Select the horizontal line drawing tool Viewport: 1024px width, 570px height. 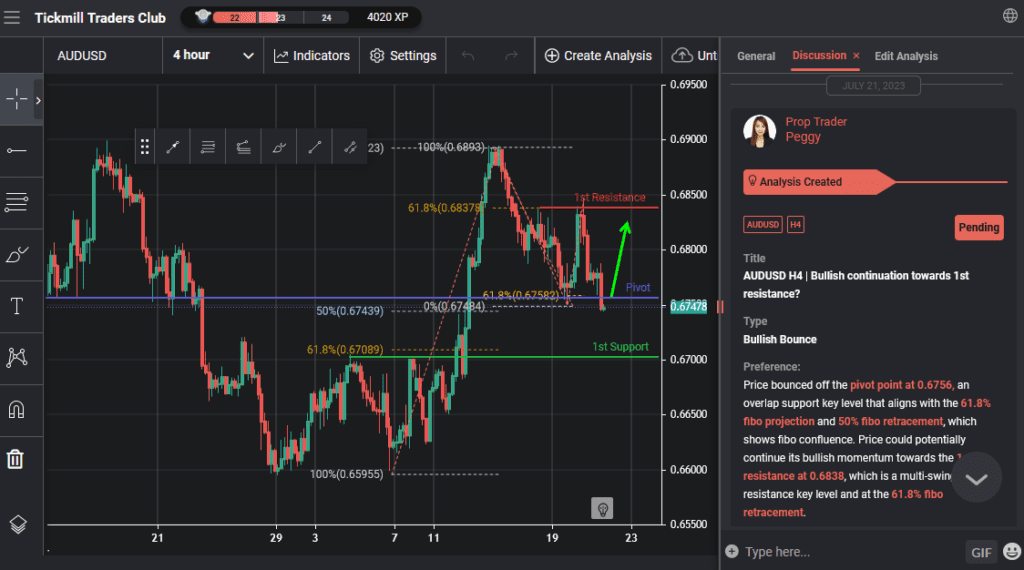point(17,151)
